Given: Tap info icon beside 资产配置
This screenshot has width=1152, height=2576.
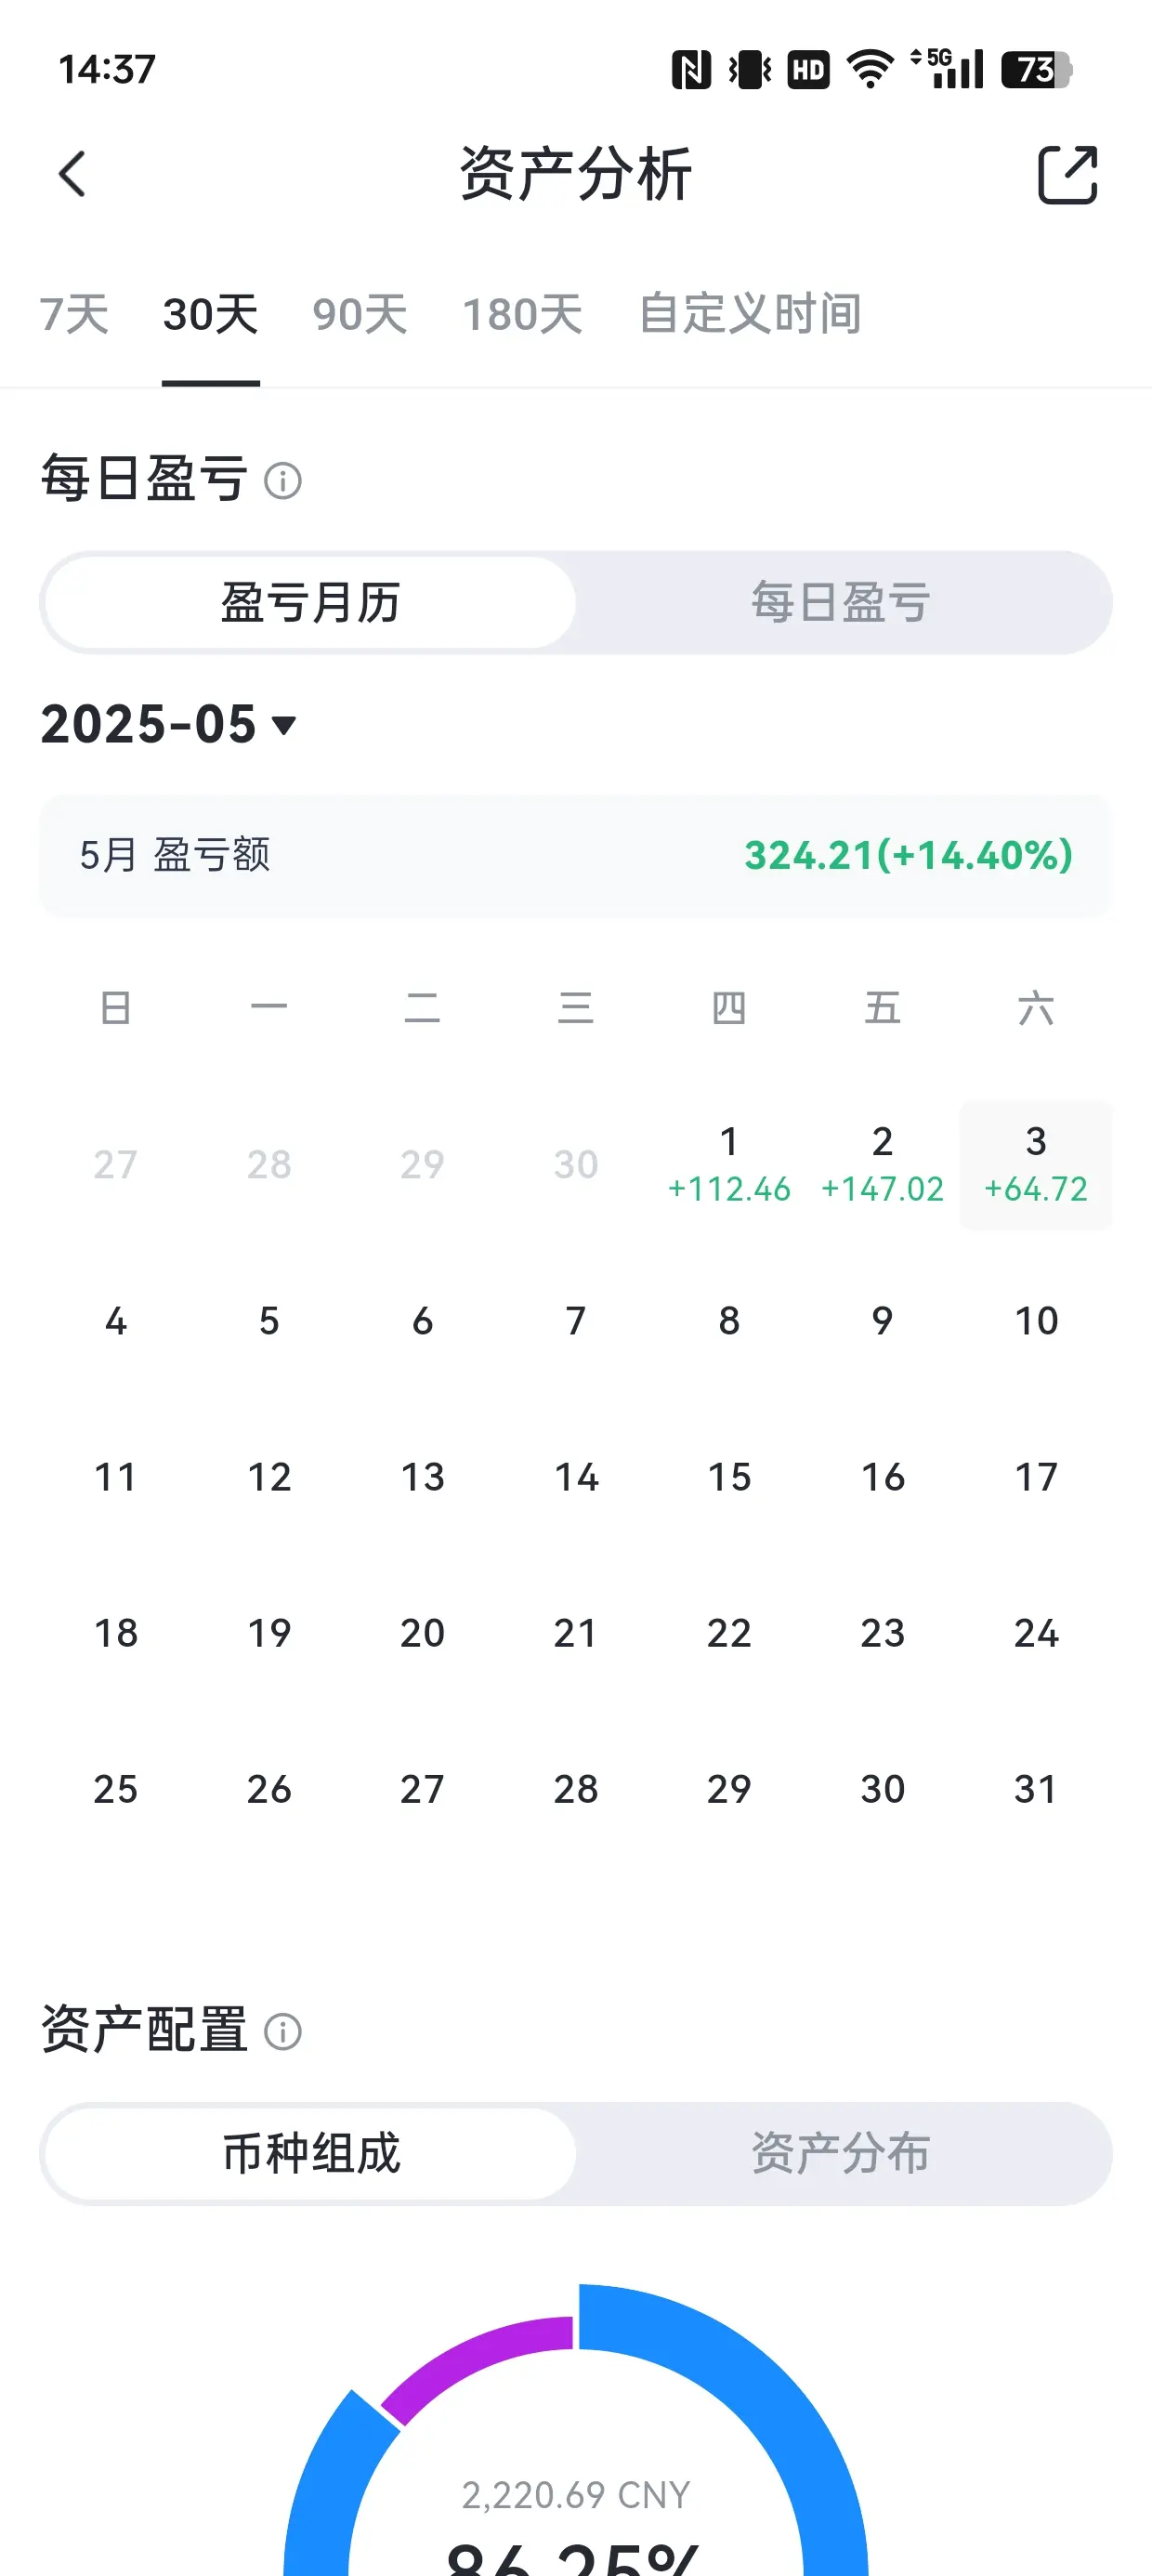Looking at the screenshot, I should point(283,2032).
